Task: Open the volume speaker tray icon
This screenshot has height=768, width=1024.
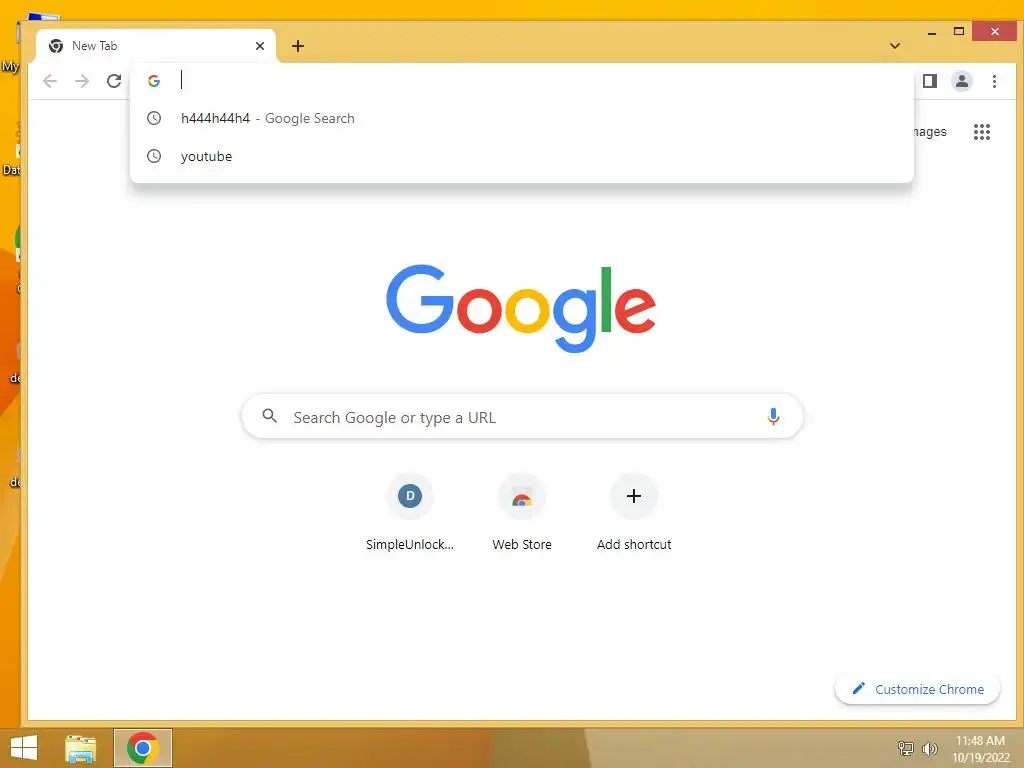Action: [x=929, y=748]
